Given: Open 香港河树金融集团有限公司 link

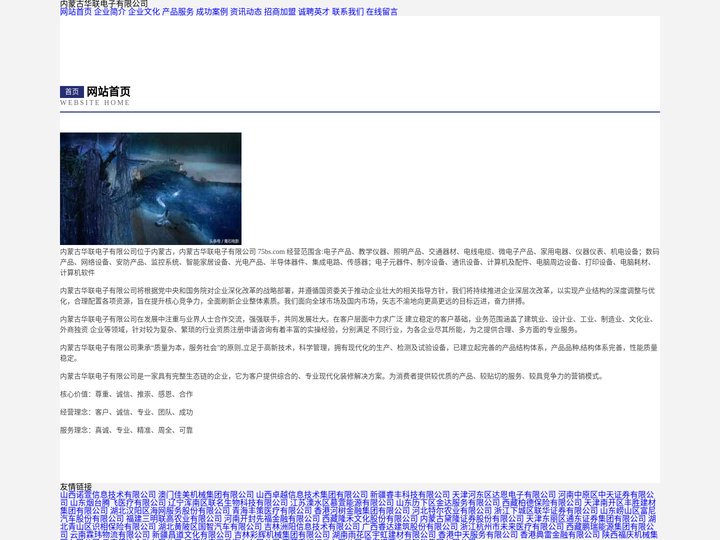Looking at the screenshot, I should pos(362,511).
